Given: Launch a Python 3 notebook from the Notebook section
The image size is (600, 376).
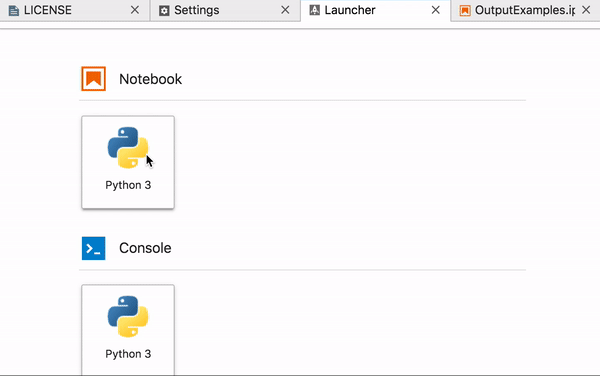Looking at the screenshot, I should pyautogui.click(x=128, y=162).
